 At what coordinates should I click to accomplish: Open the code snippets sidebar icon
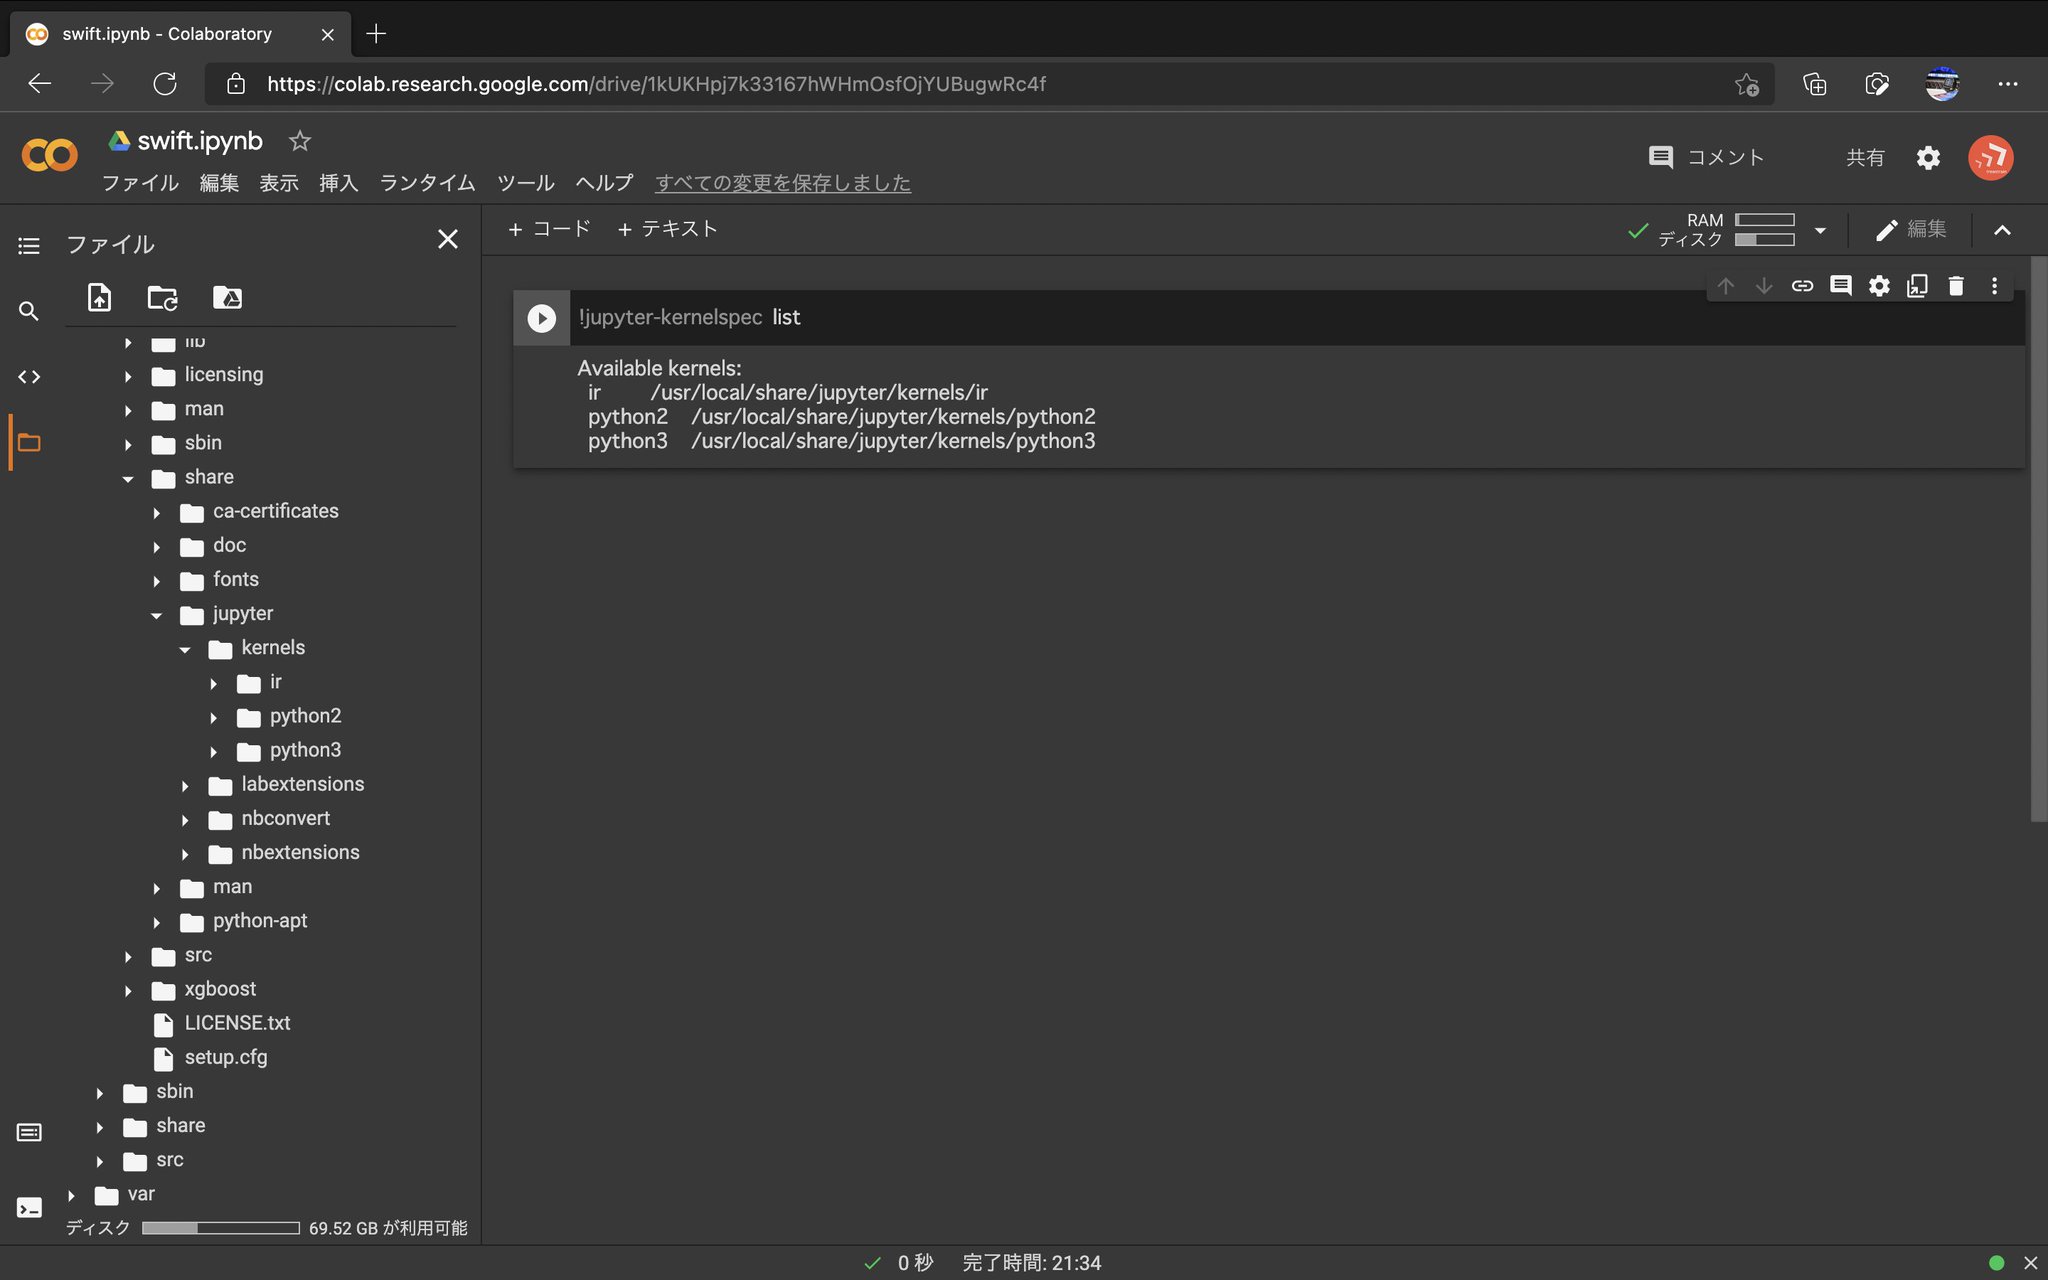[29, 377]
